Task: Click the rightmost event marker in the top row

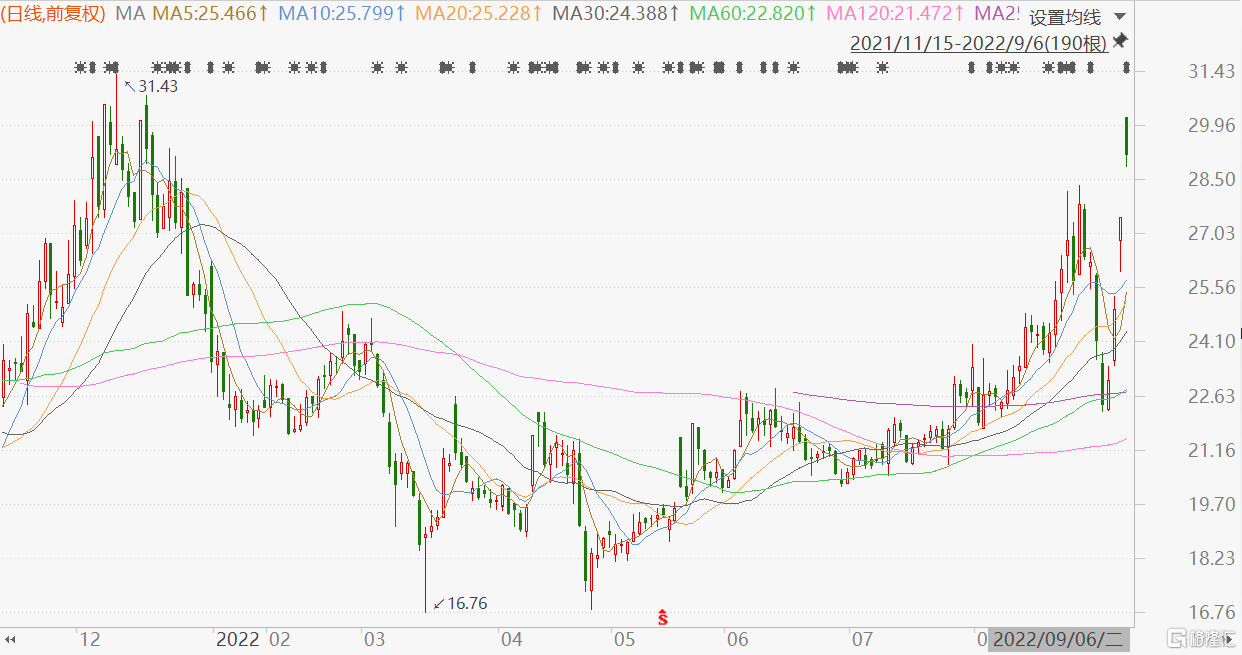Action: pos(1126,68)
